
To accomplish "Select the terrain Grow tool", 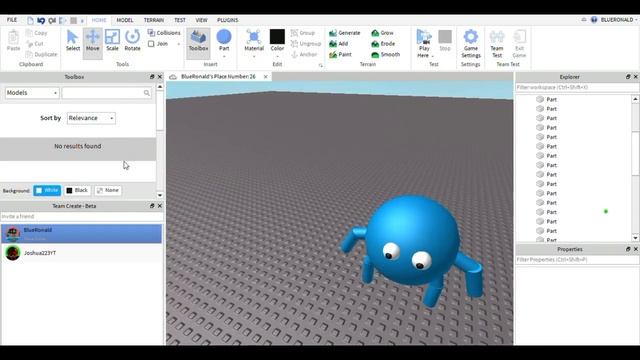I will (x=382, y=33).
